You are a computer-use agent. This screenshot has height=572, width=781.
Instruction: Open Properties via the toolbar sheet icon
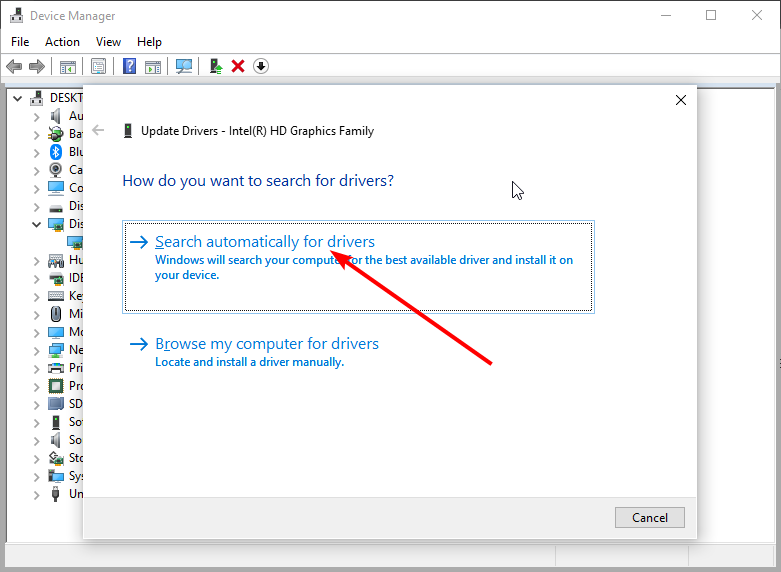[98, 66]
